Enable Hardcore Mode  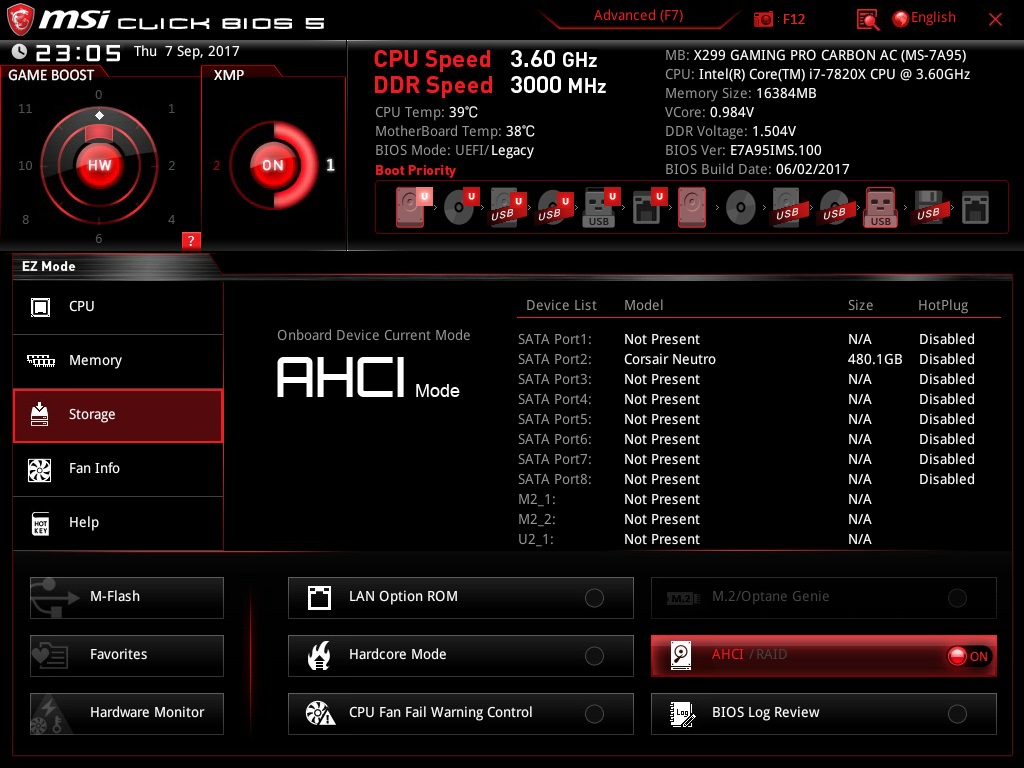click(x=460, y=655)
